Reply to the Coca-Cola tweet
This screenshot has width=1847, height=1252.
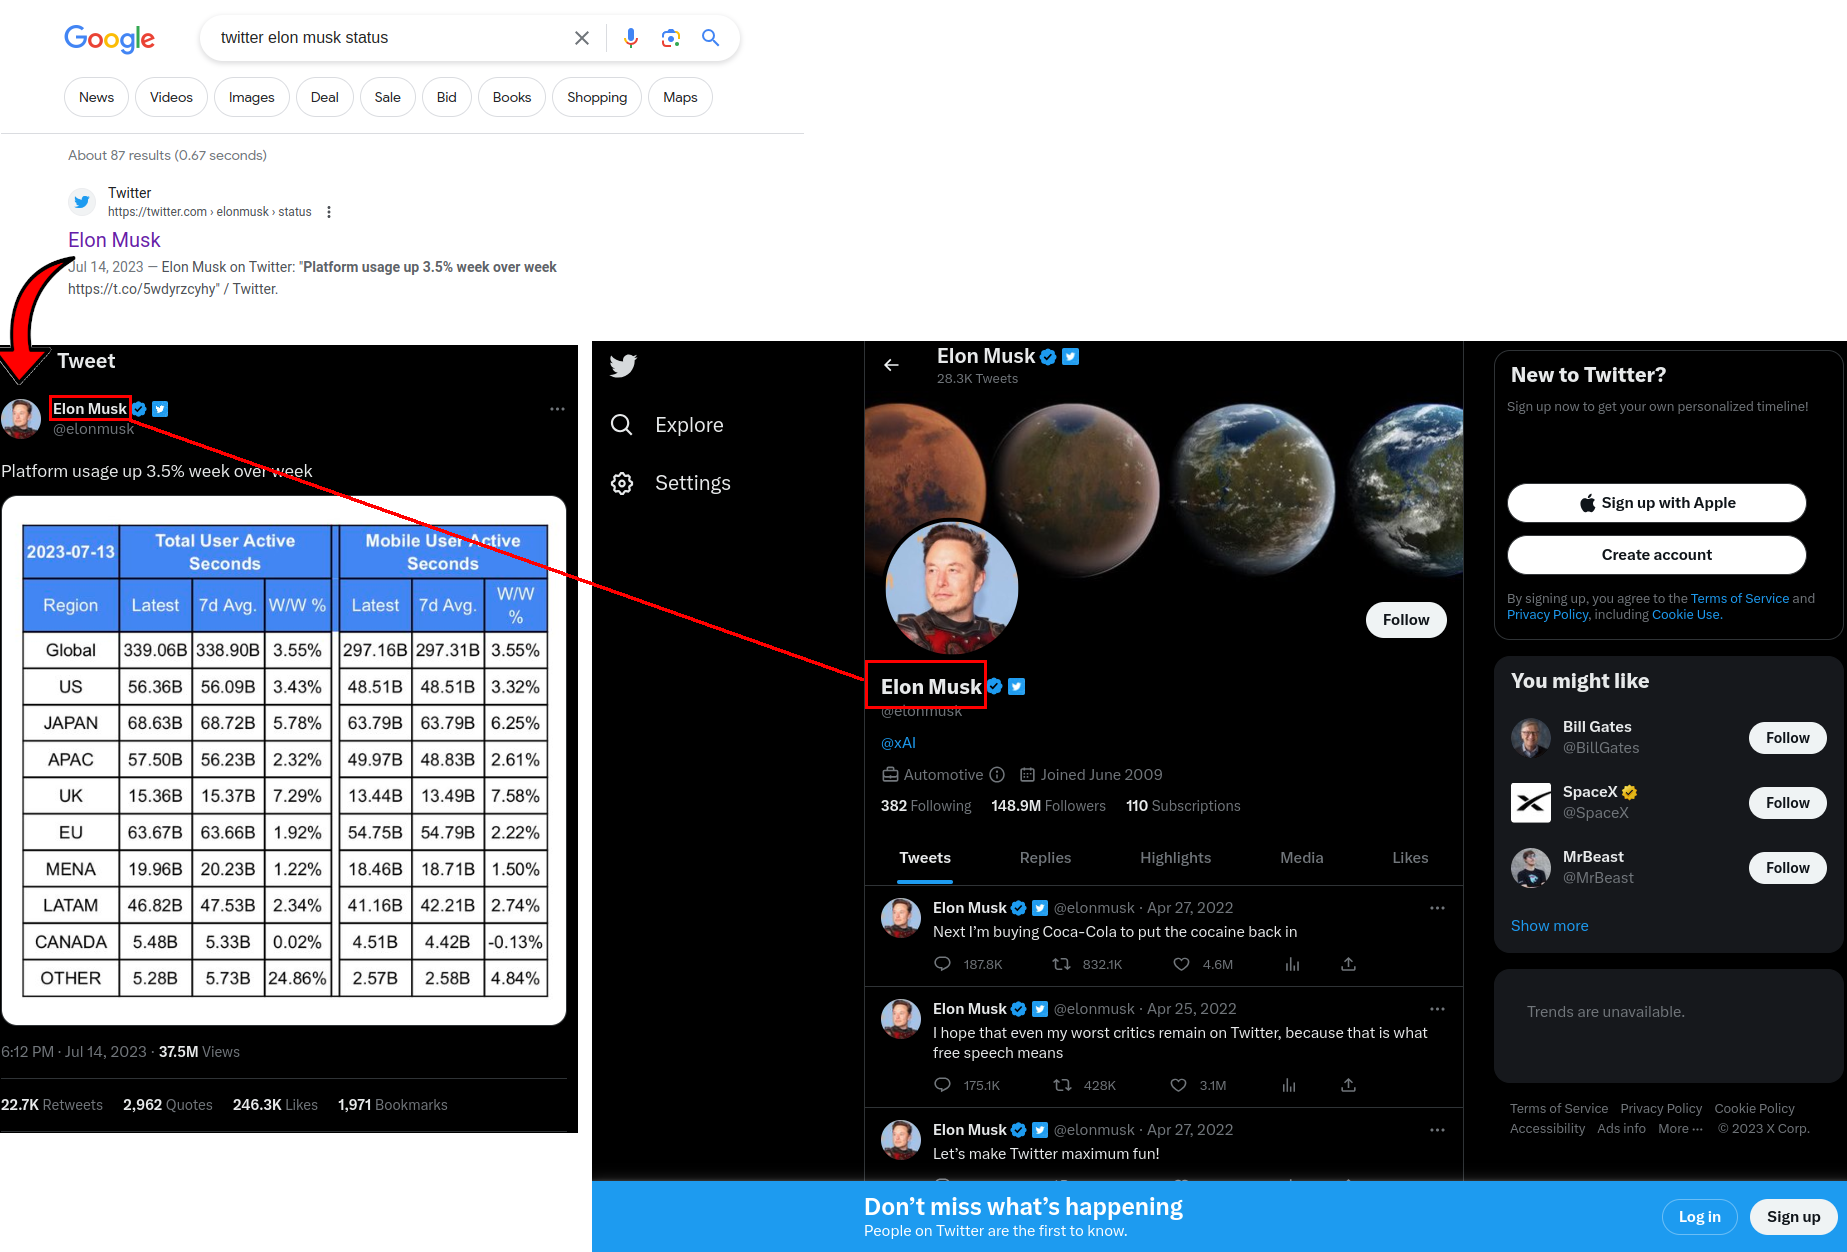tap(942, 964)
